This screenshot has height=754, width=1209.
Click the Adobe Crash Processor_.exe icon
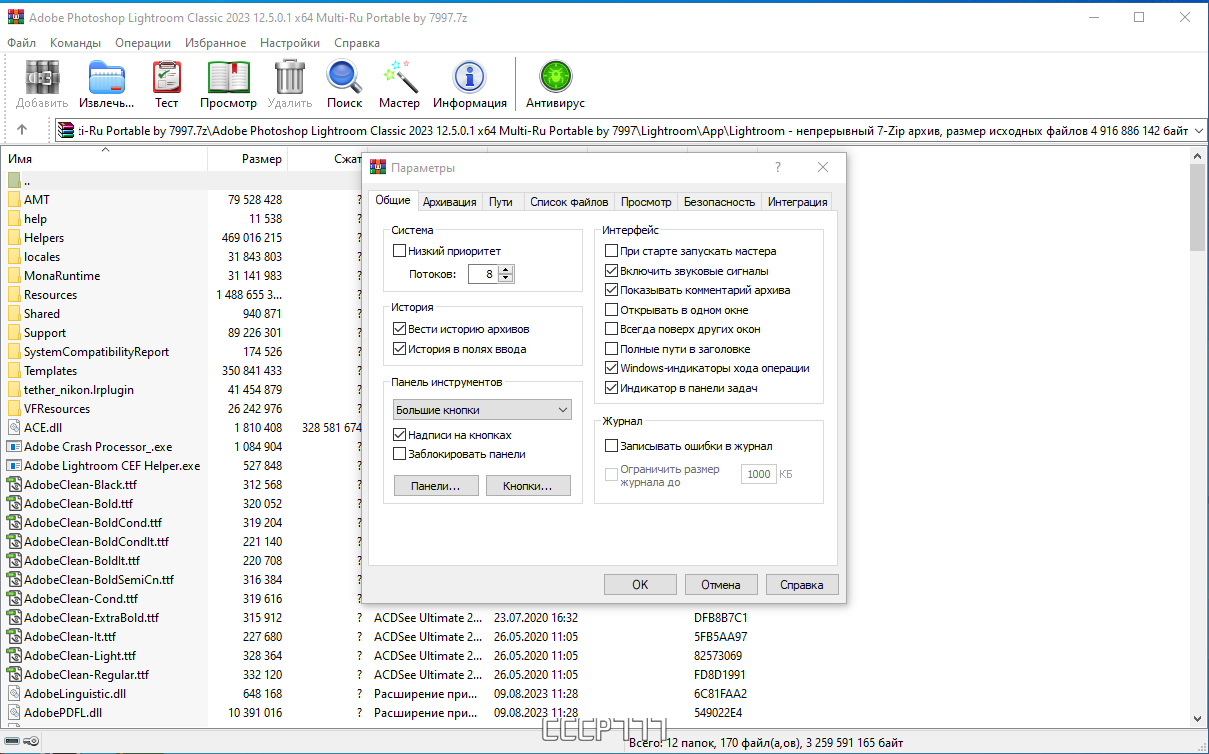pos(14,446)
